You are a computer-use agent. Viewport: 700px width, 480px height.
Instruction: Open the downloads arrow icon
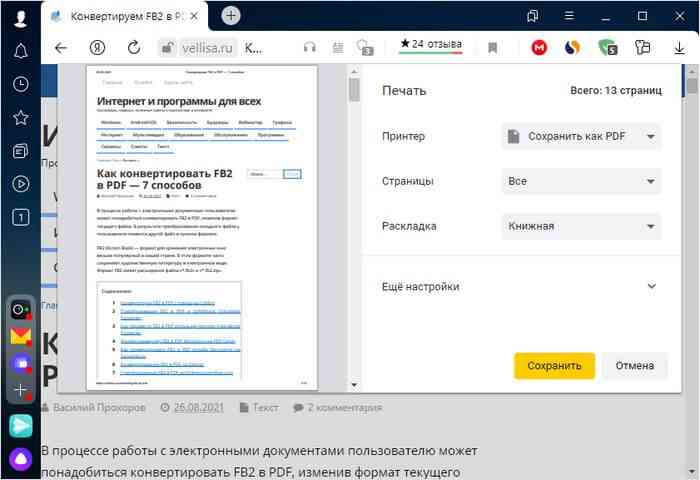point(679,48)
